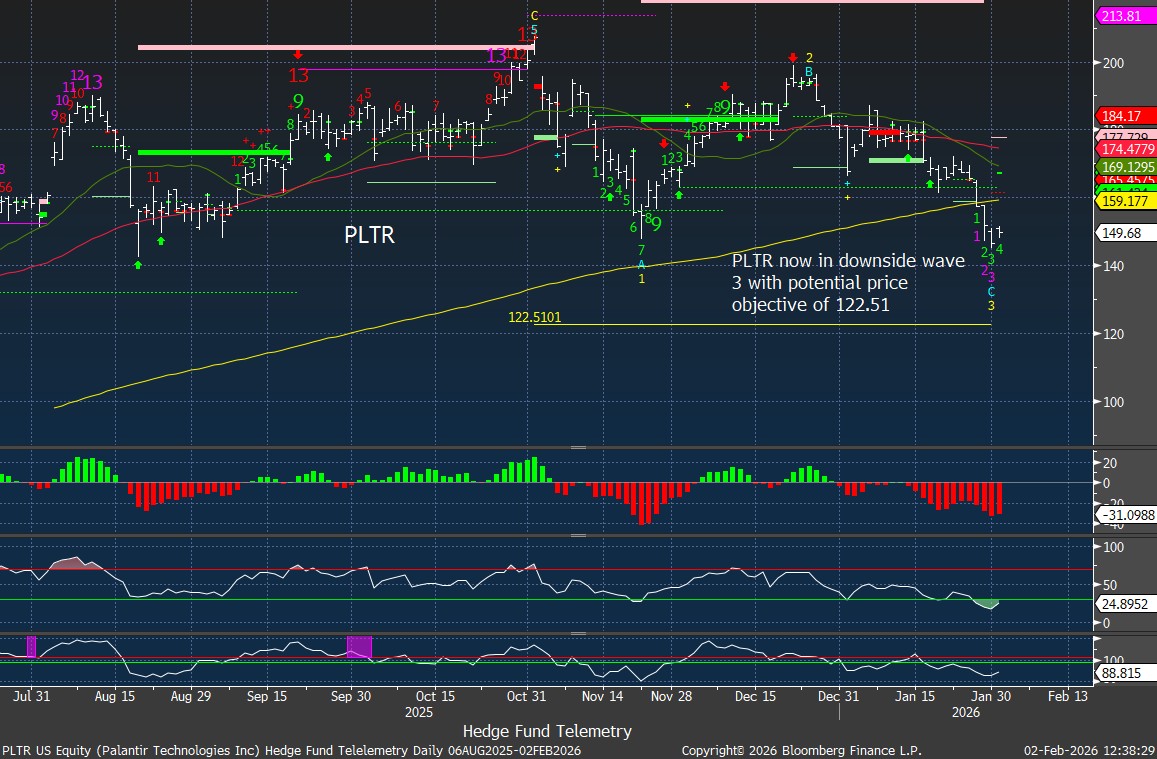Screen dimensions: 1157x759
Task: Click the -31.0988 histogram value tag
Action: pos(1126,515)
